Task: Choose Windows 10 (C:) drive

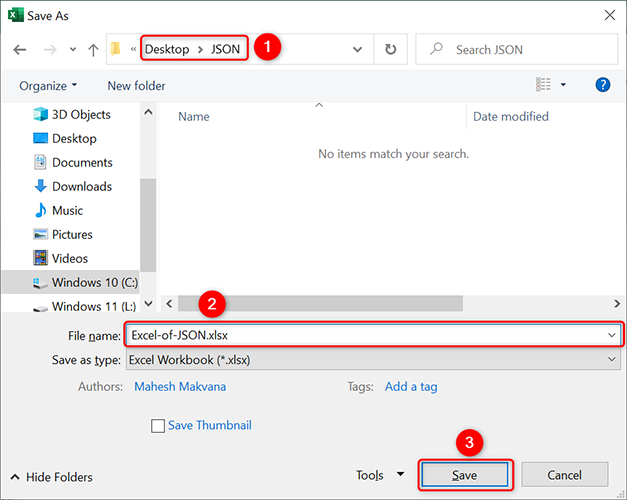Action: point(91,283)
